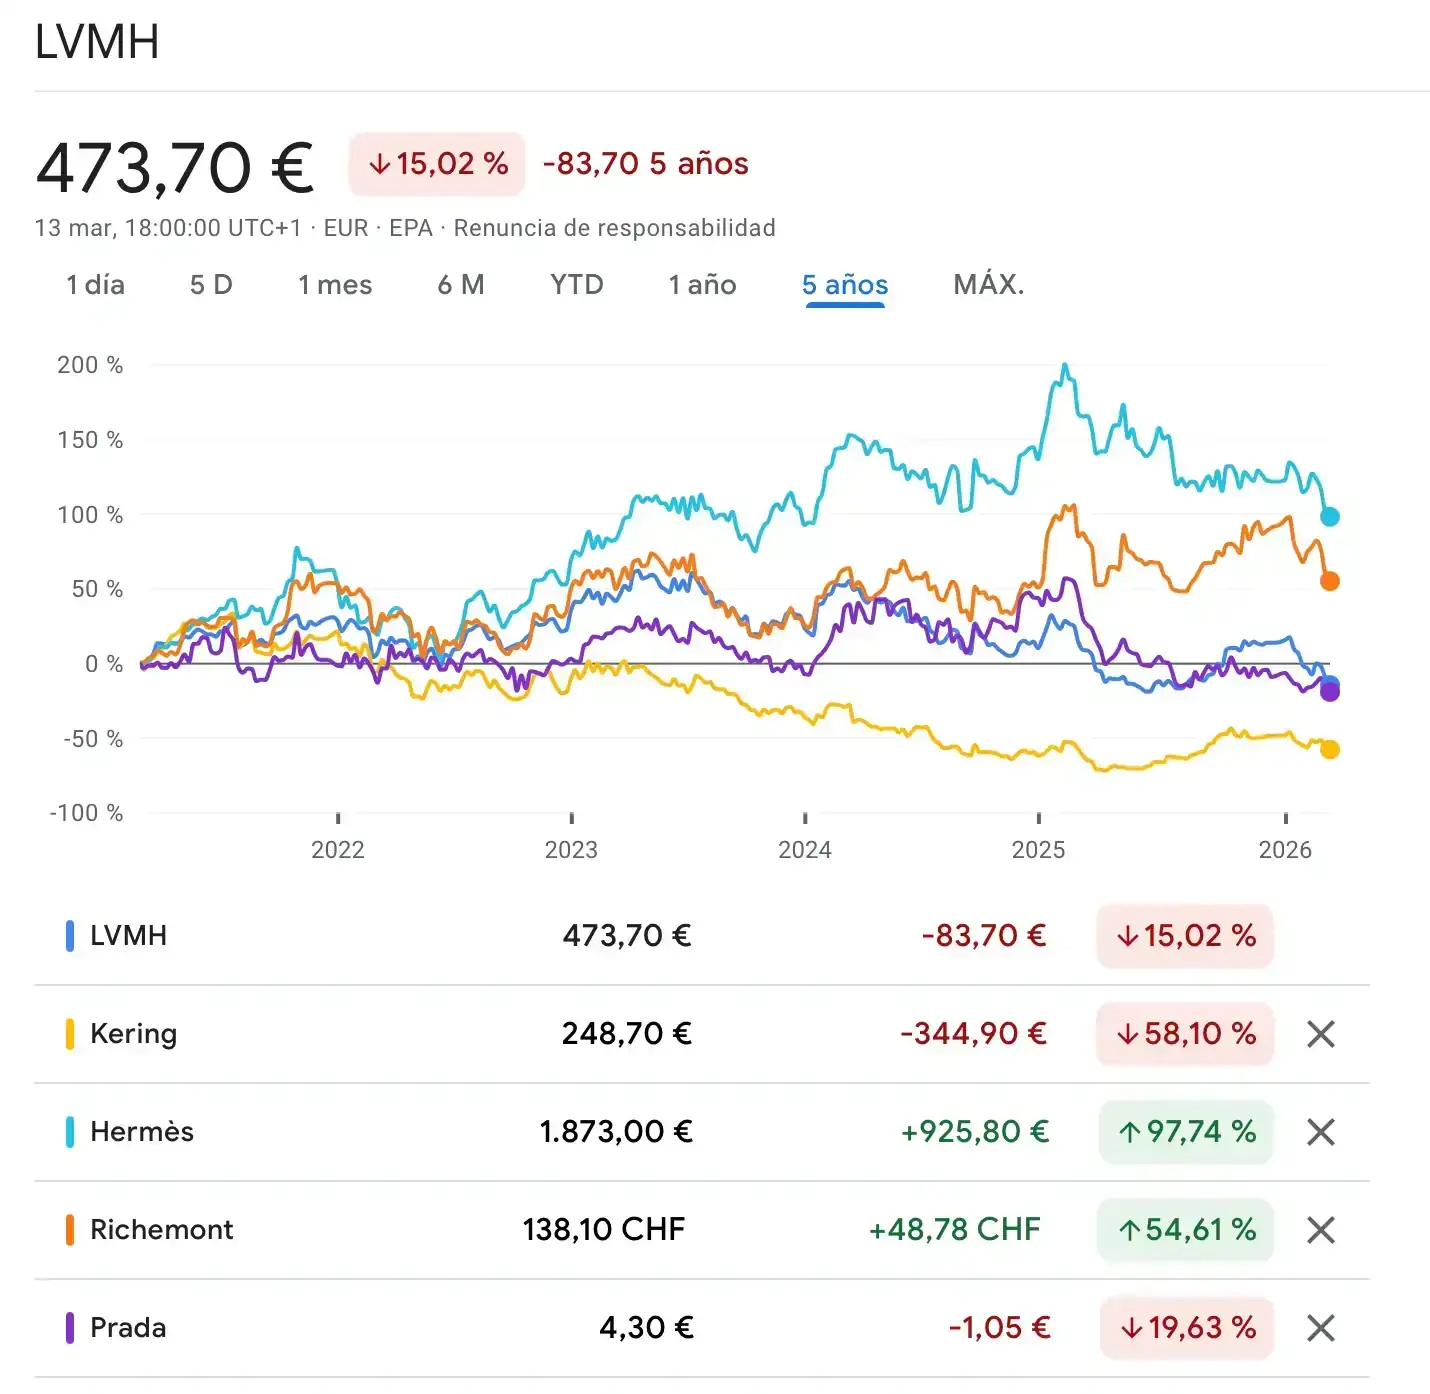Click the Richemont orange color swatch
The width and height of the screenshot is (1430, 1394).
coord(70,1230)
